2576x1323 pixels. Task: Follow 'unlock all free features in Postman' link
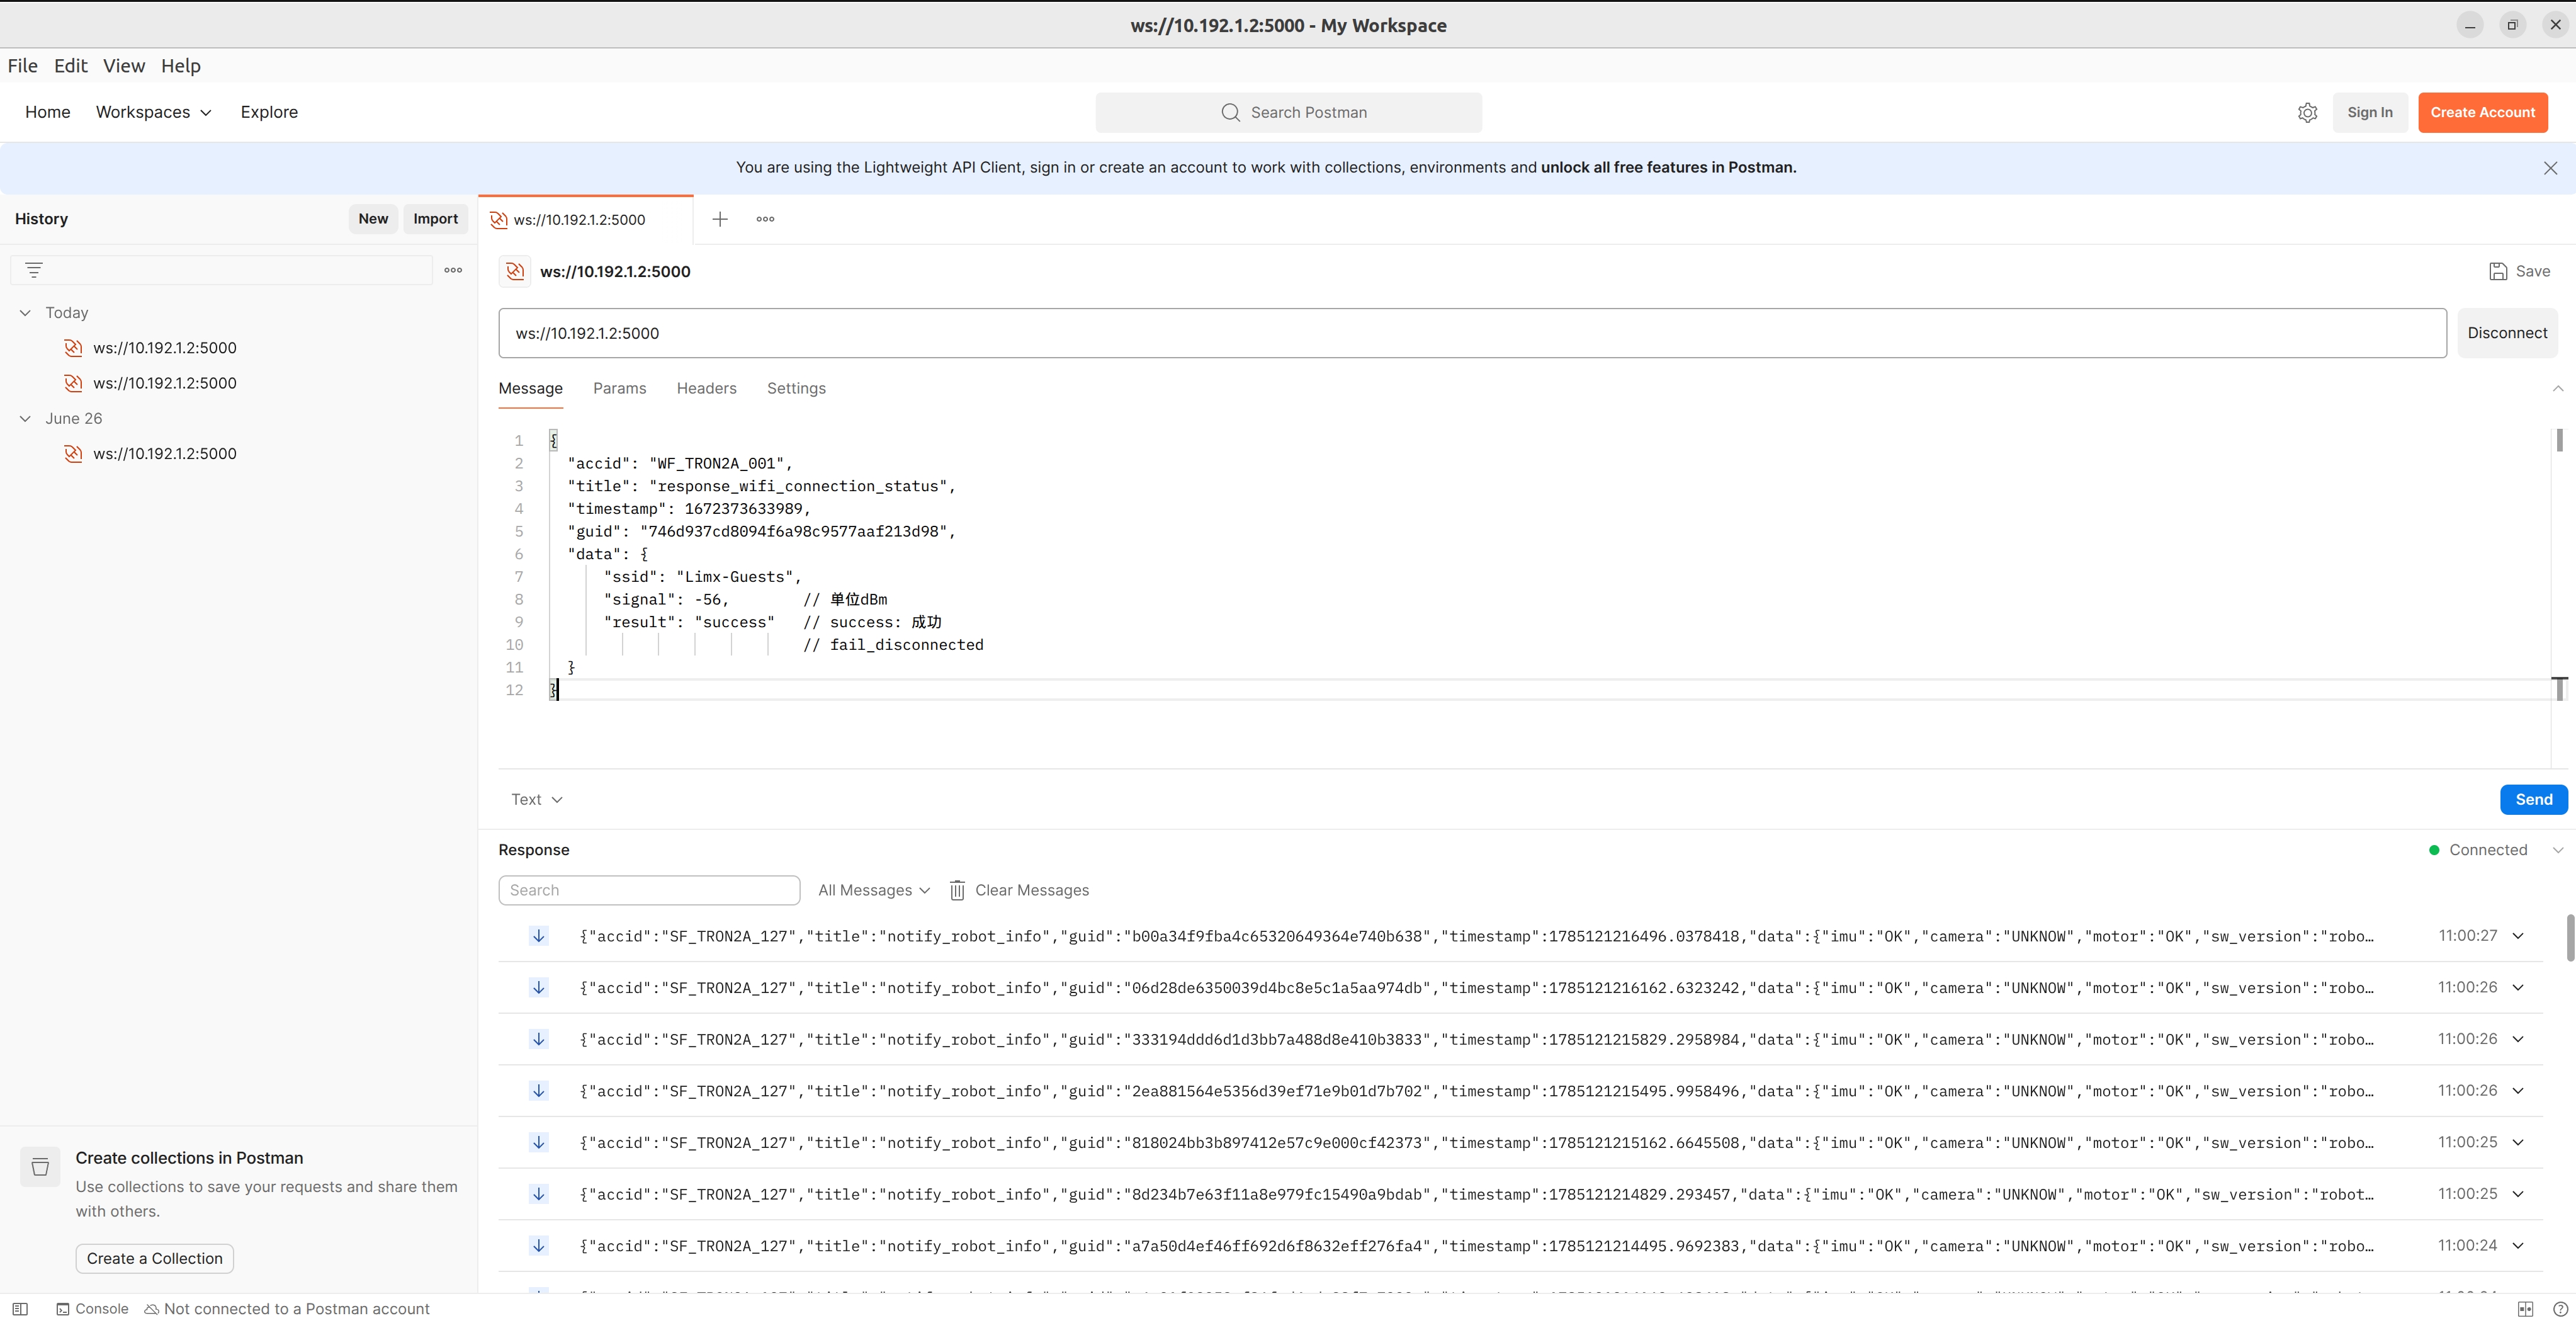pos(1668,168)
